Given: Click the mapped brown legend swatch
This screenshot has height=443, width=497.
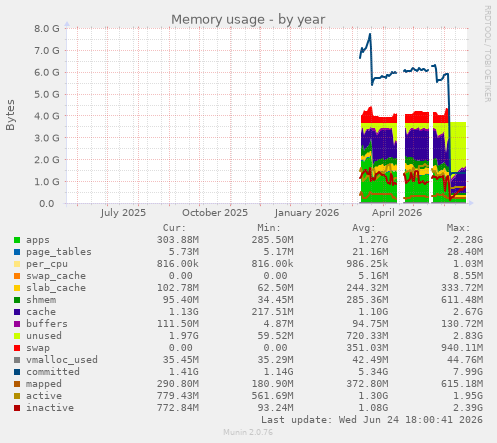Looking at the screenshot, I should (17, 384).
